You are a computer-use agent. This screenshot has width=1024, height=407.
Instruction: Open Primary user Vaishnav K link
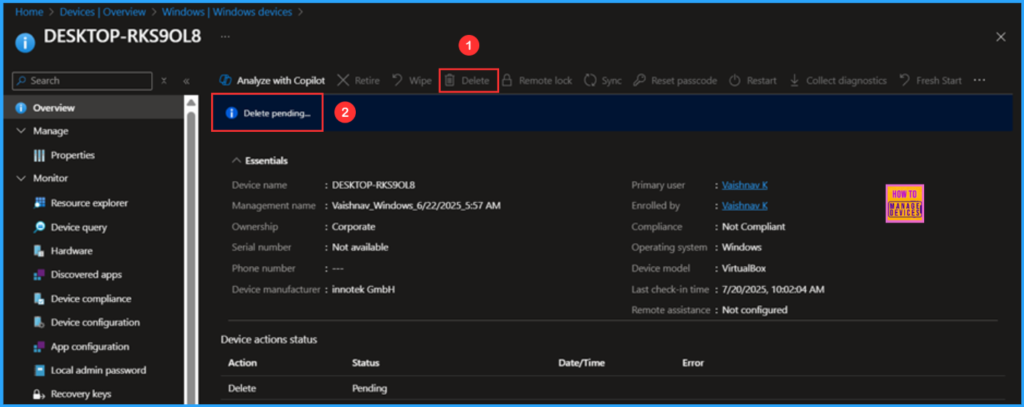744,185
